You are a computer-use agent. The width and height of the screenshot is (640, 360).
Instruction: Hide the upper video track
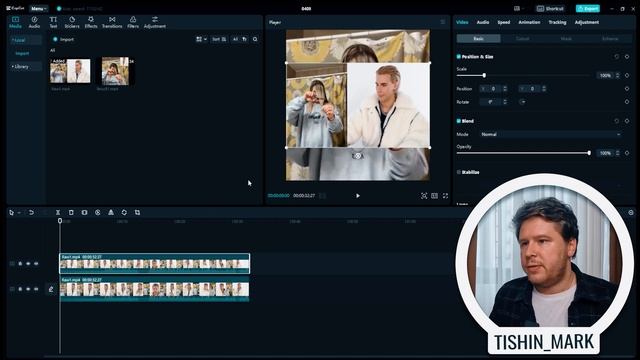(28, 264)
